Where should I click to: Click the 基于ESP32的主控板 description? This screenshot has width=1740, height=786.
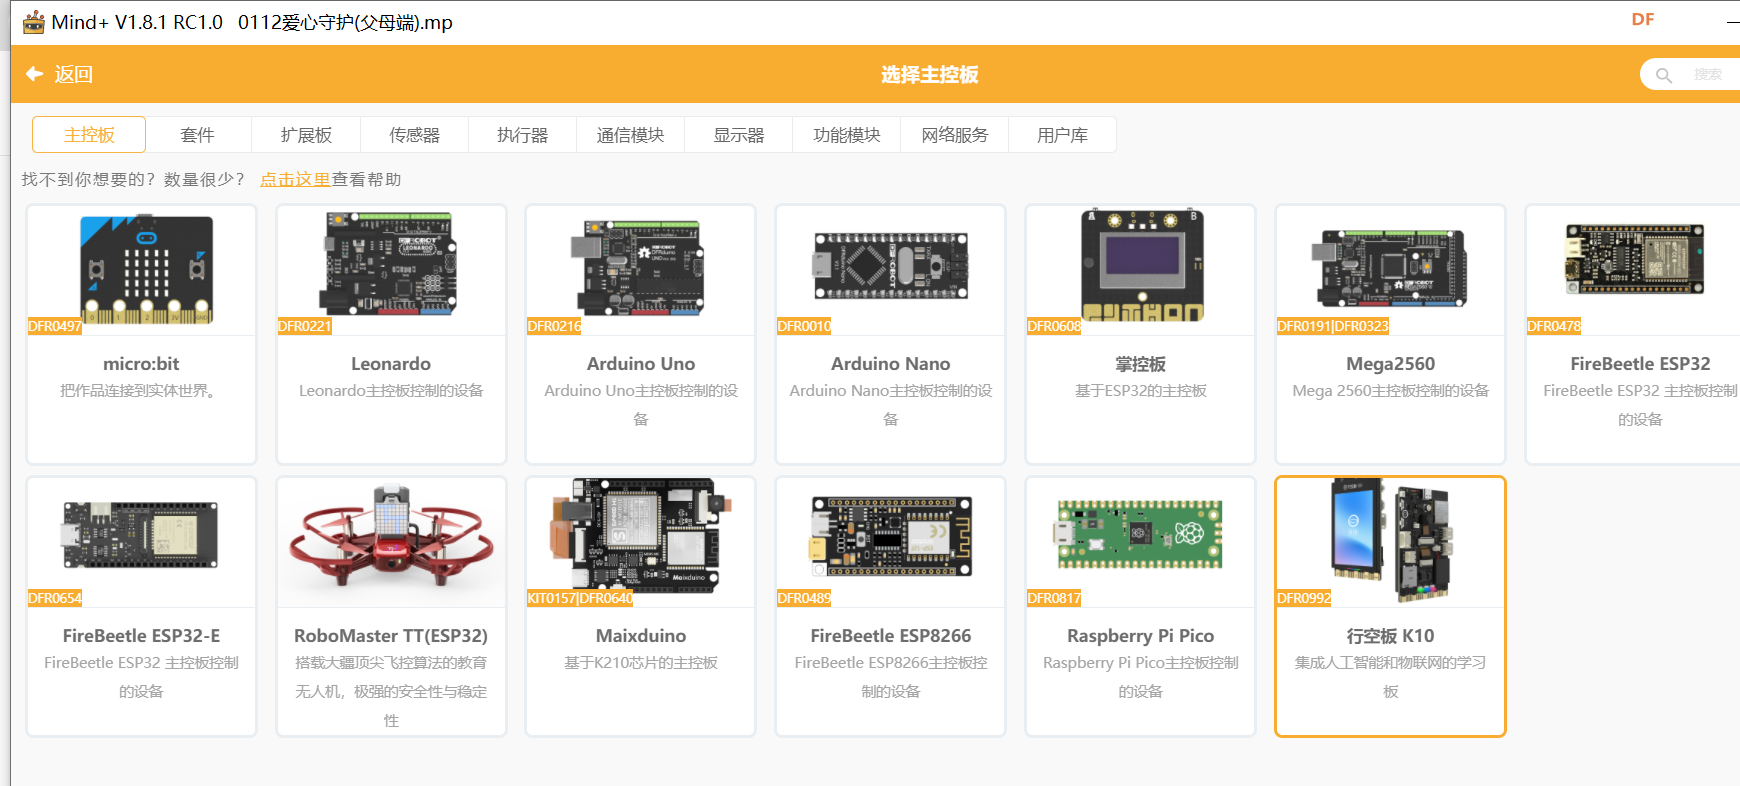[x=1141, y=391]
